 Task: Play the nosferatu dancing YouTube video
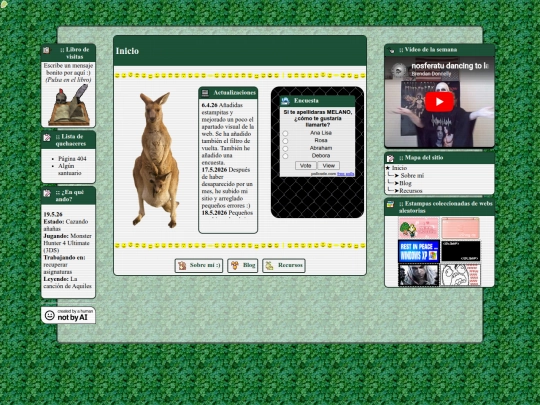(x=439, y=102)
